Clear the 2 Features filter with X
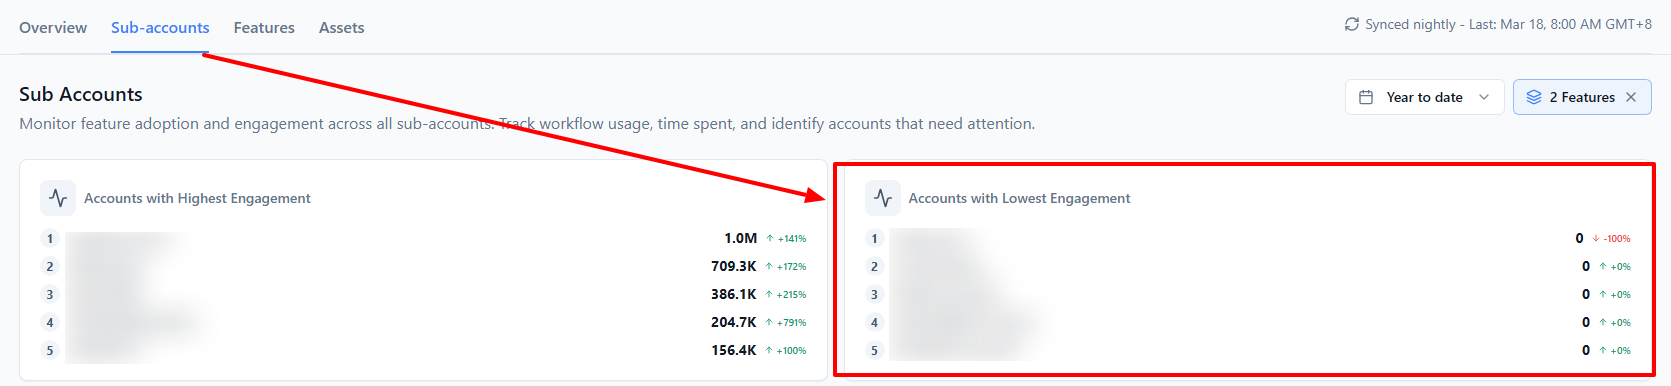1671x386 pixels. click(1631, 97)
